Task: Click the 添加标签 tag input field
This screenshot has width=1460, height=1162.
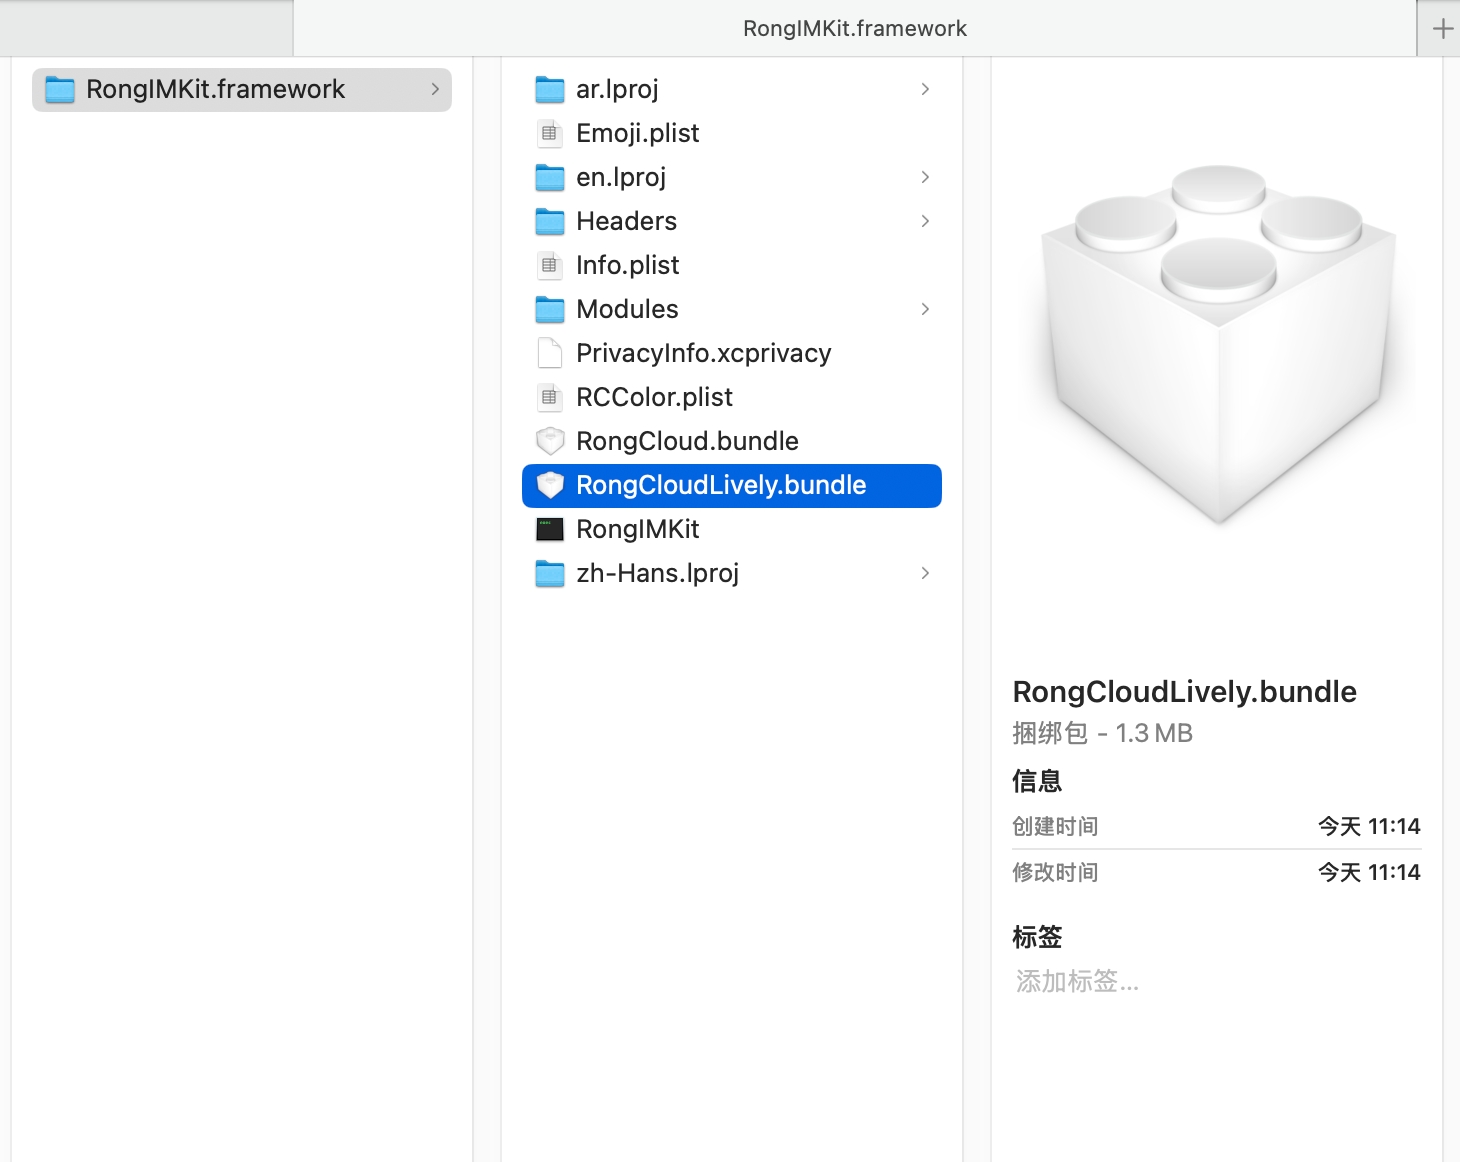Action: coord(1078,982)
